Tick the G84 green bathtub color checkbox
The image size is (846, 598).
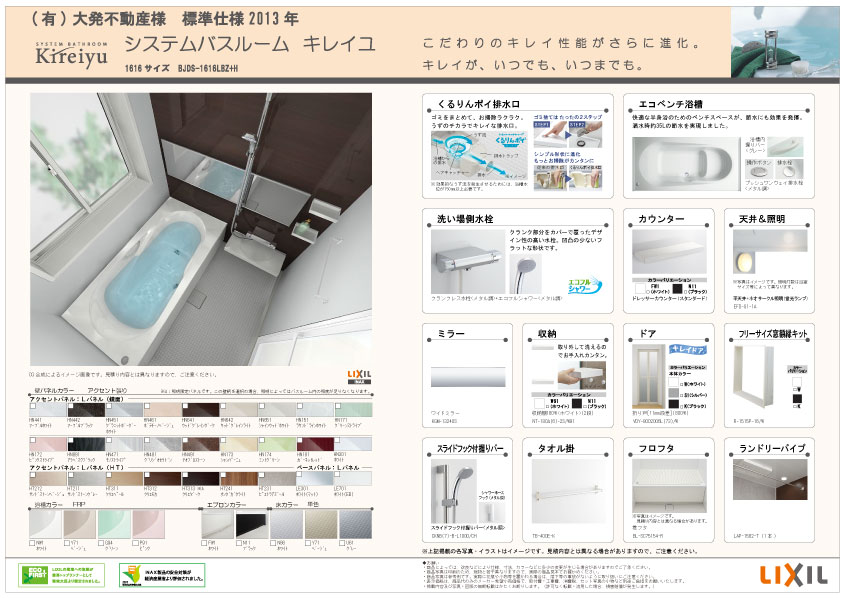101,543
